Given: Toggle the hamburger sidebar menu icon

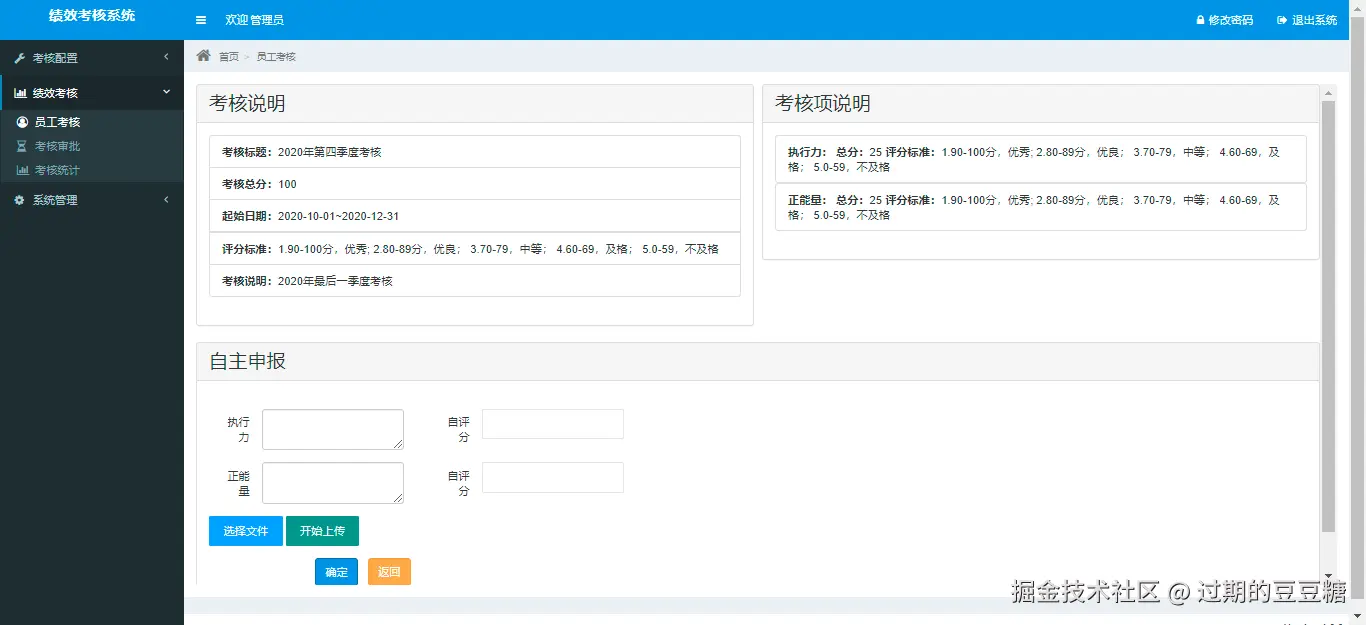Looking at the screenshot, I should click(x=201, y=20).
